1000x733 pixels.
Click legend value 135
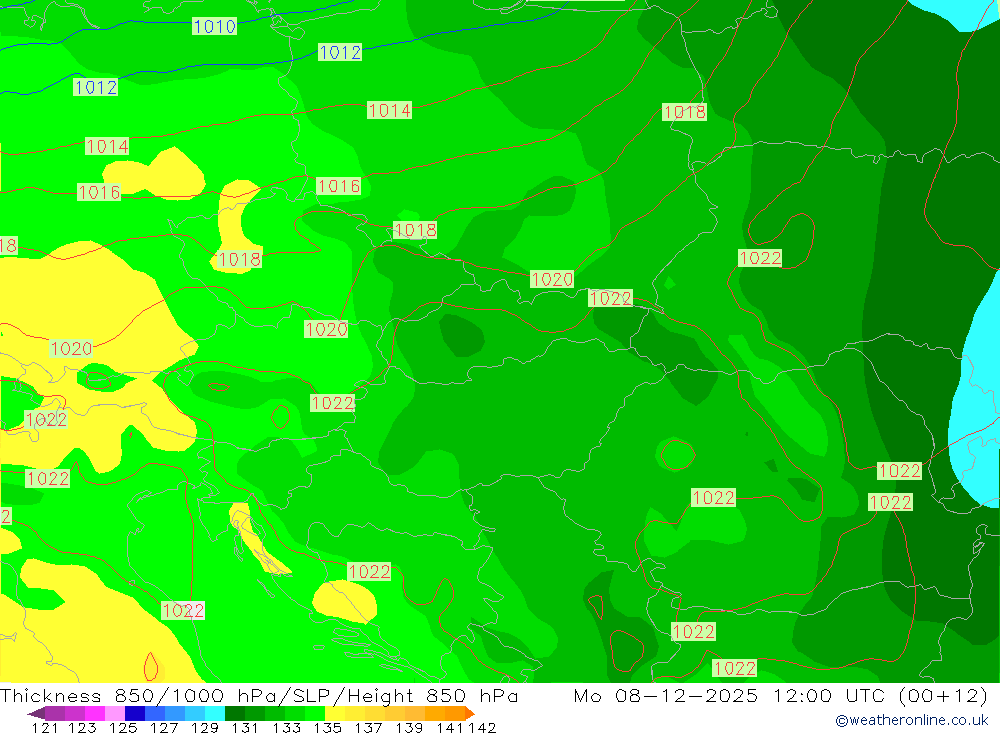coord(327,727)
